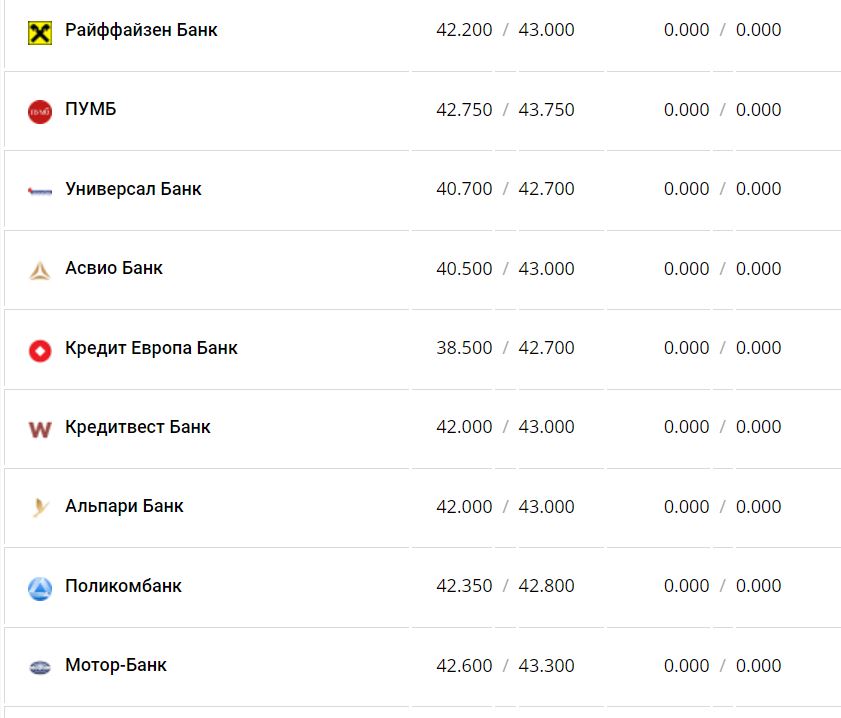
Task: Click the Райффайзен Банк yellow logo icon
Action: tap(40, 32)
